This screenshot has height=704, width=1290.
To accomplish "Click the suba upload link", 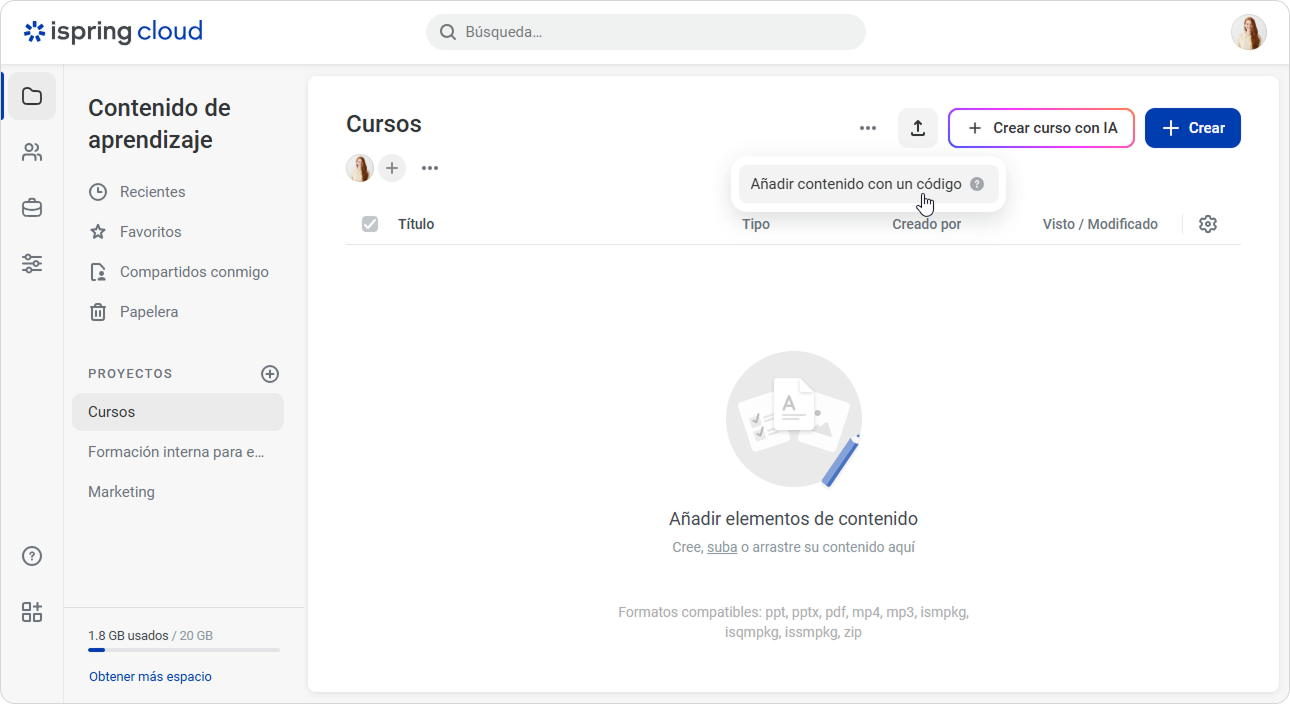I will tap(722, 547).
